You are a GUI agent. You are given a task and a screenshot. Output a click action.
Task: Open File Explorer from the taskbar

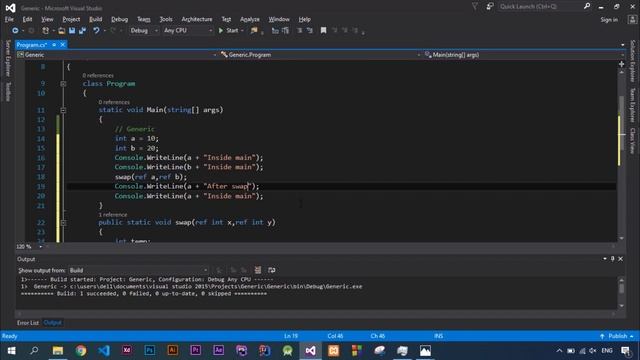(58, 351)
